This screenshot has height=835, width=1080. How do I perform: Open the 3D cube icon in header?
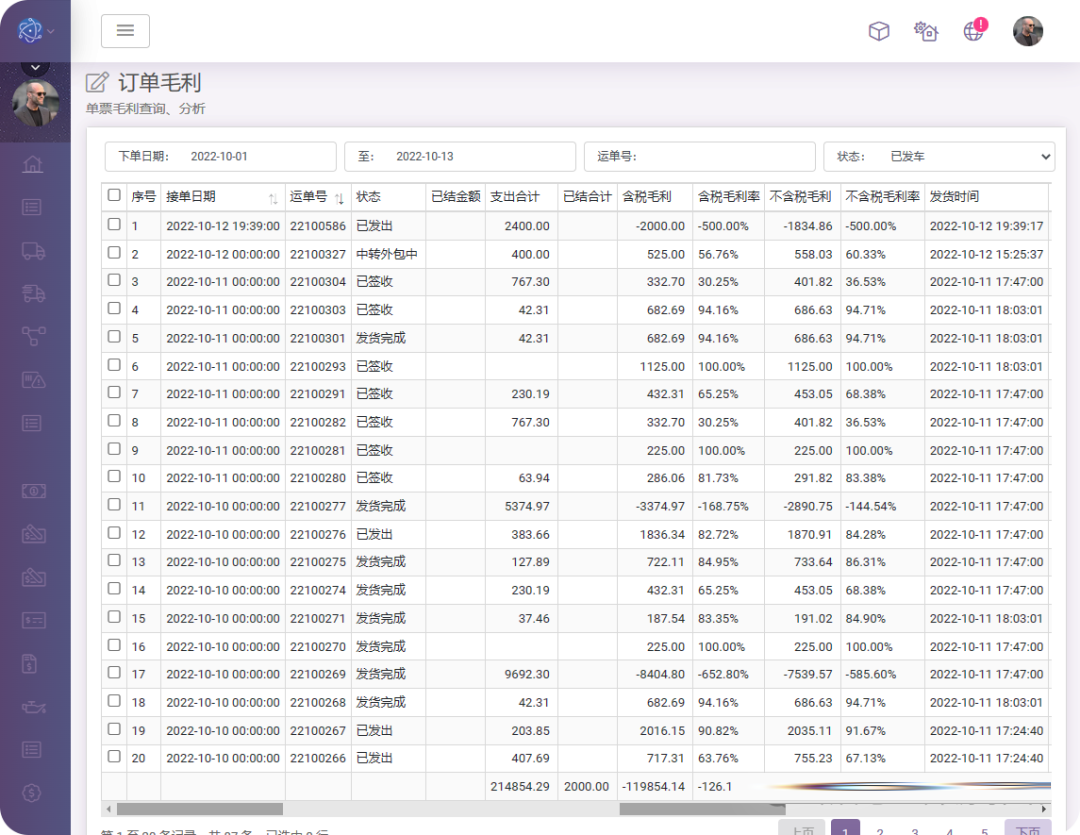pyautogui.click(x=878, y=31)
